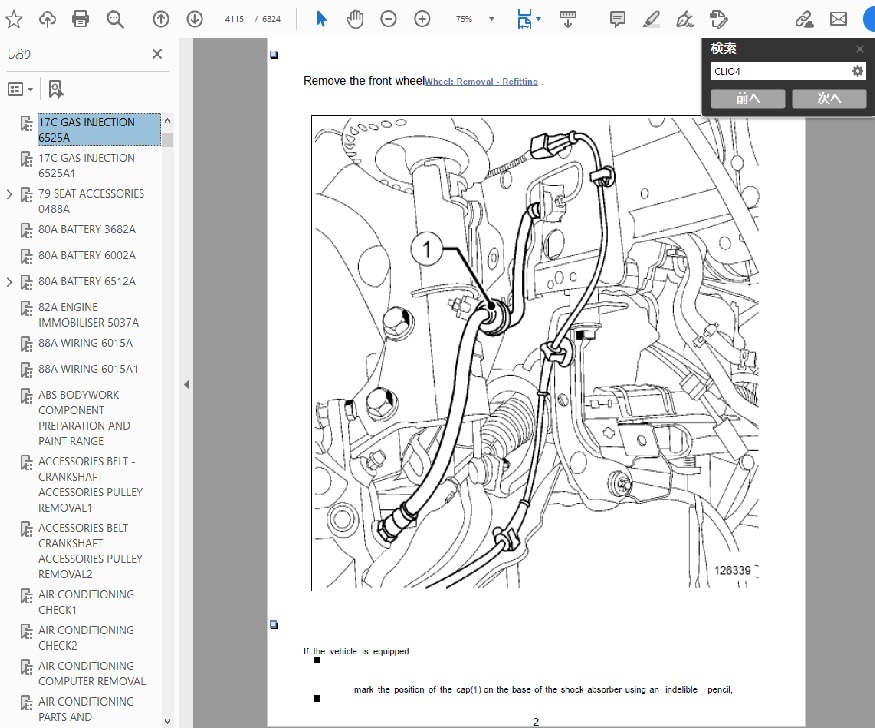The image size is (875, 728).
Task: Zoom in with the plus button
Action: click(x=422, y=20)
